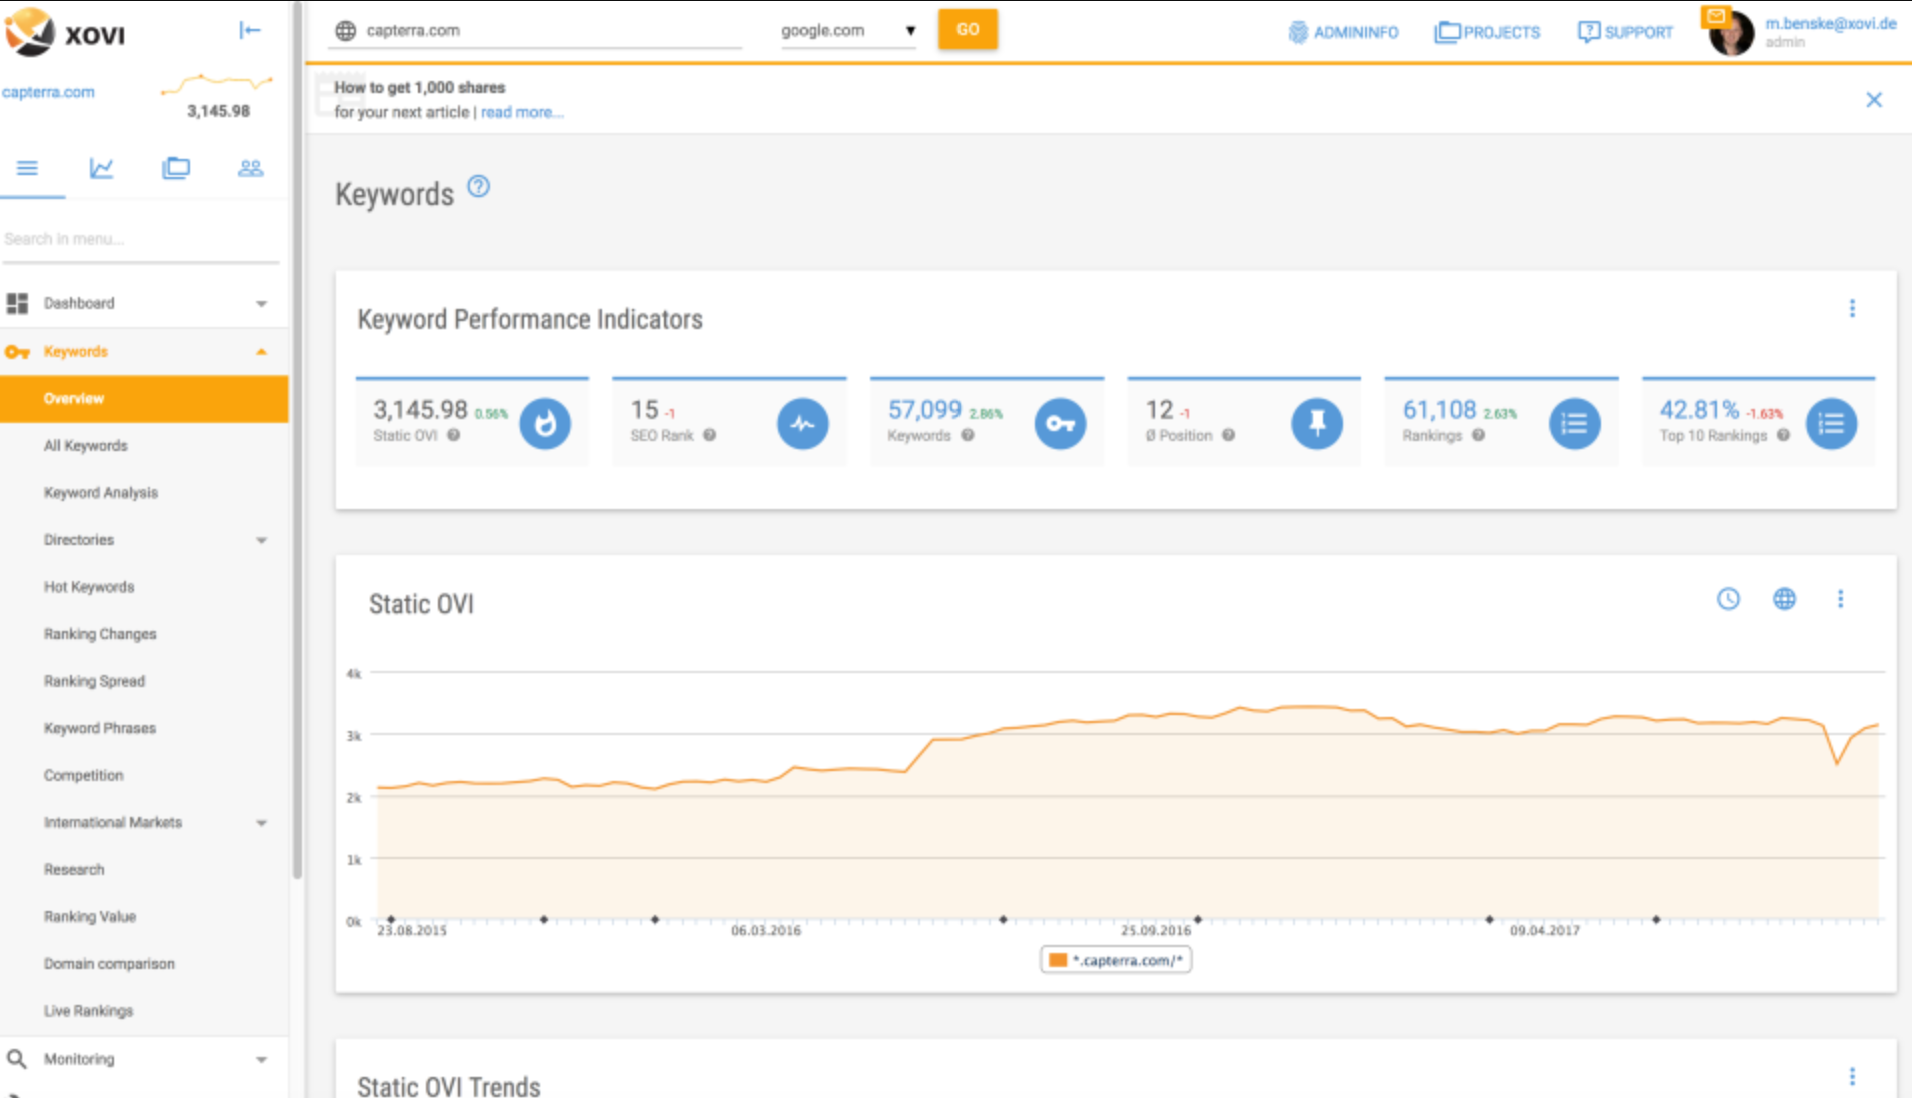
Task: Select the Keywords key icon in the KPI card
Action: [x=1061, y=423]
